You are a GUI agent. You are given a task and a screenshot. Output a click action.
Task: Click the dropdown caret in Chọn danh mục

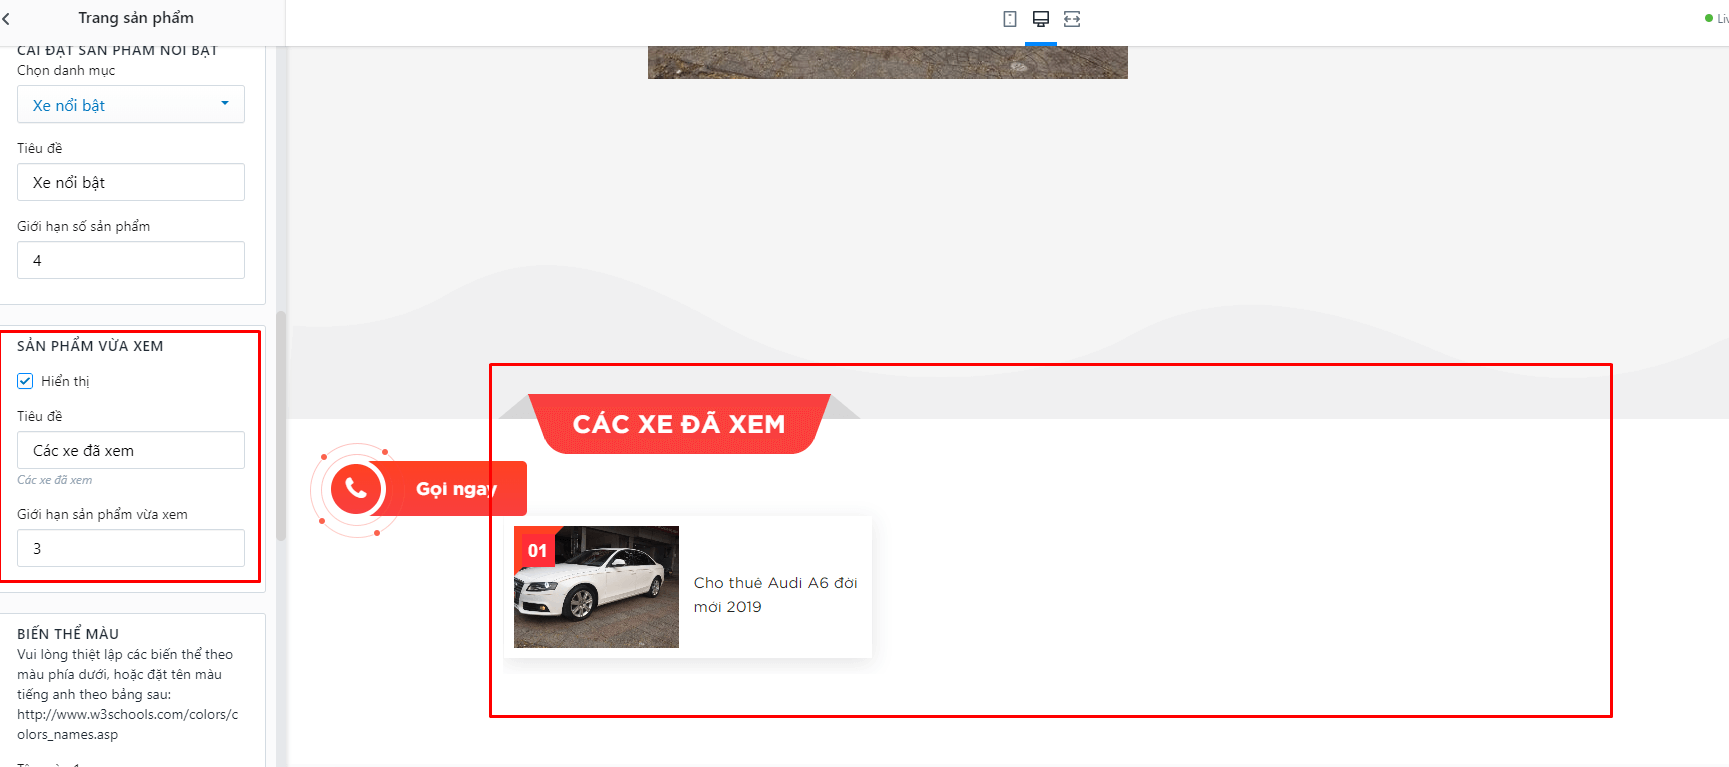225,104
